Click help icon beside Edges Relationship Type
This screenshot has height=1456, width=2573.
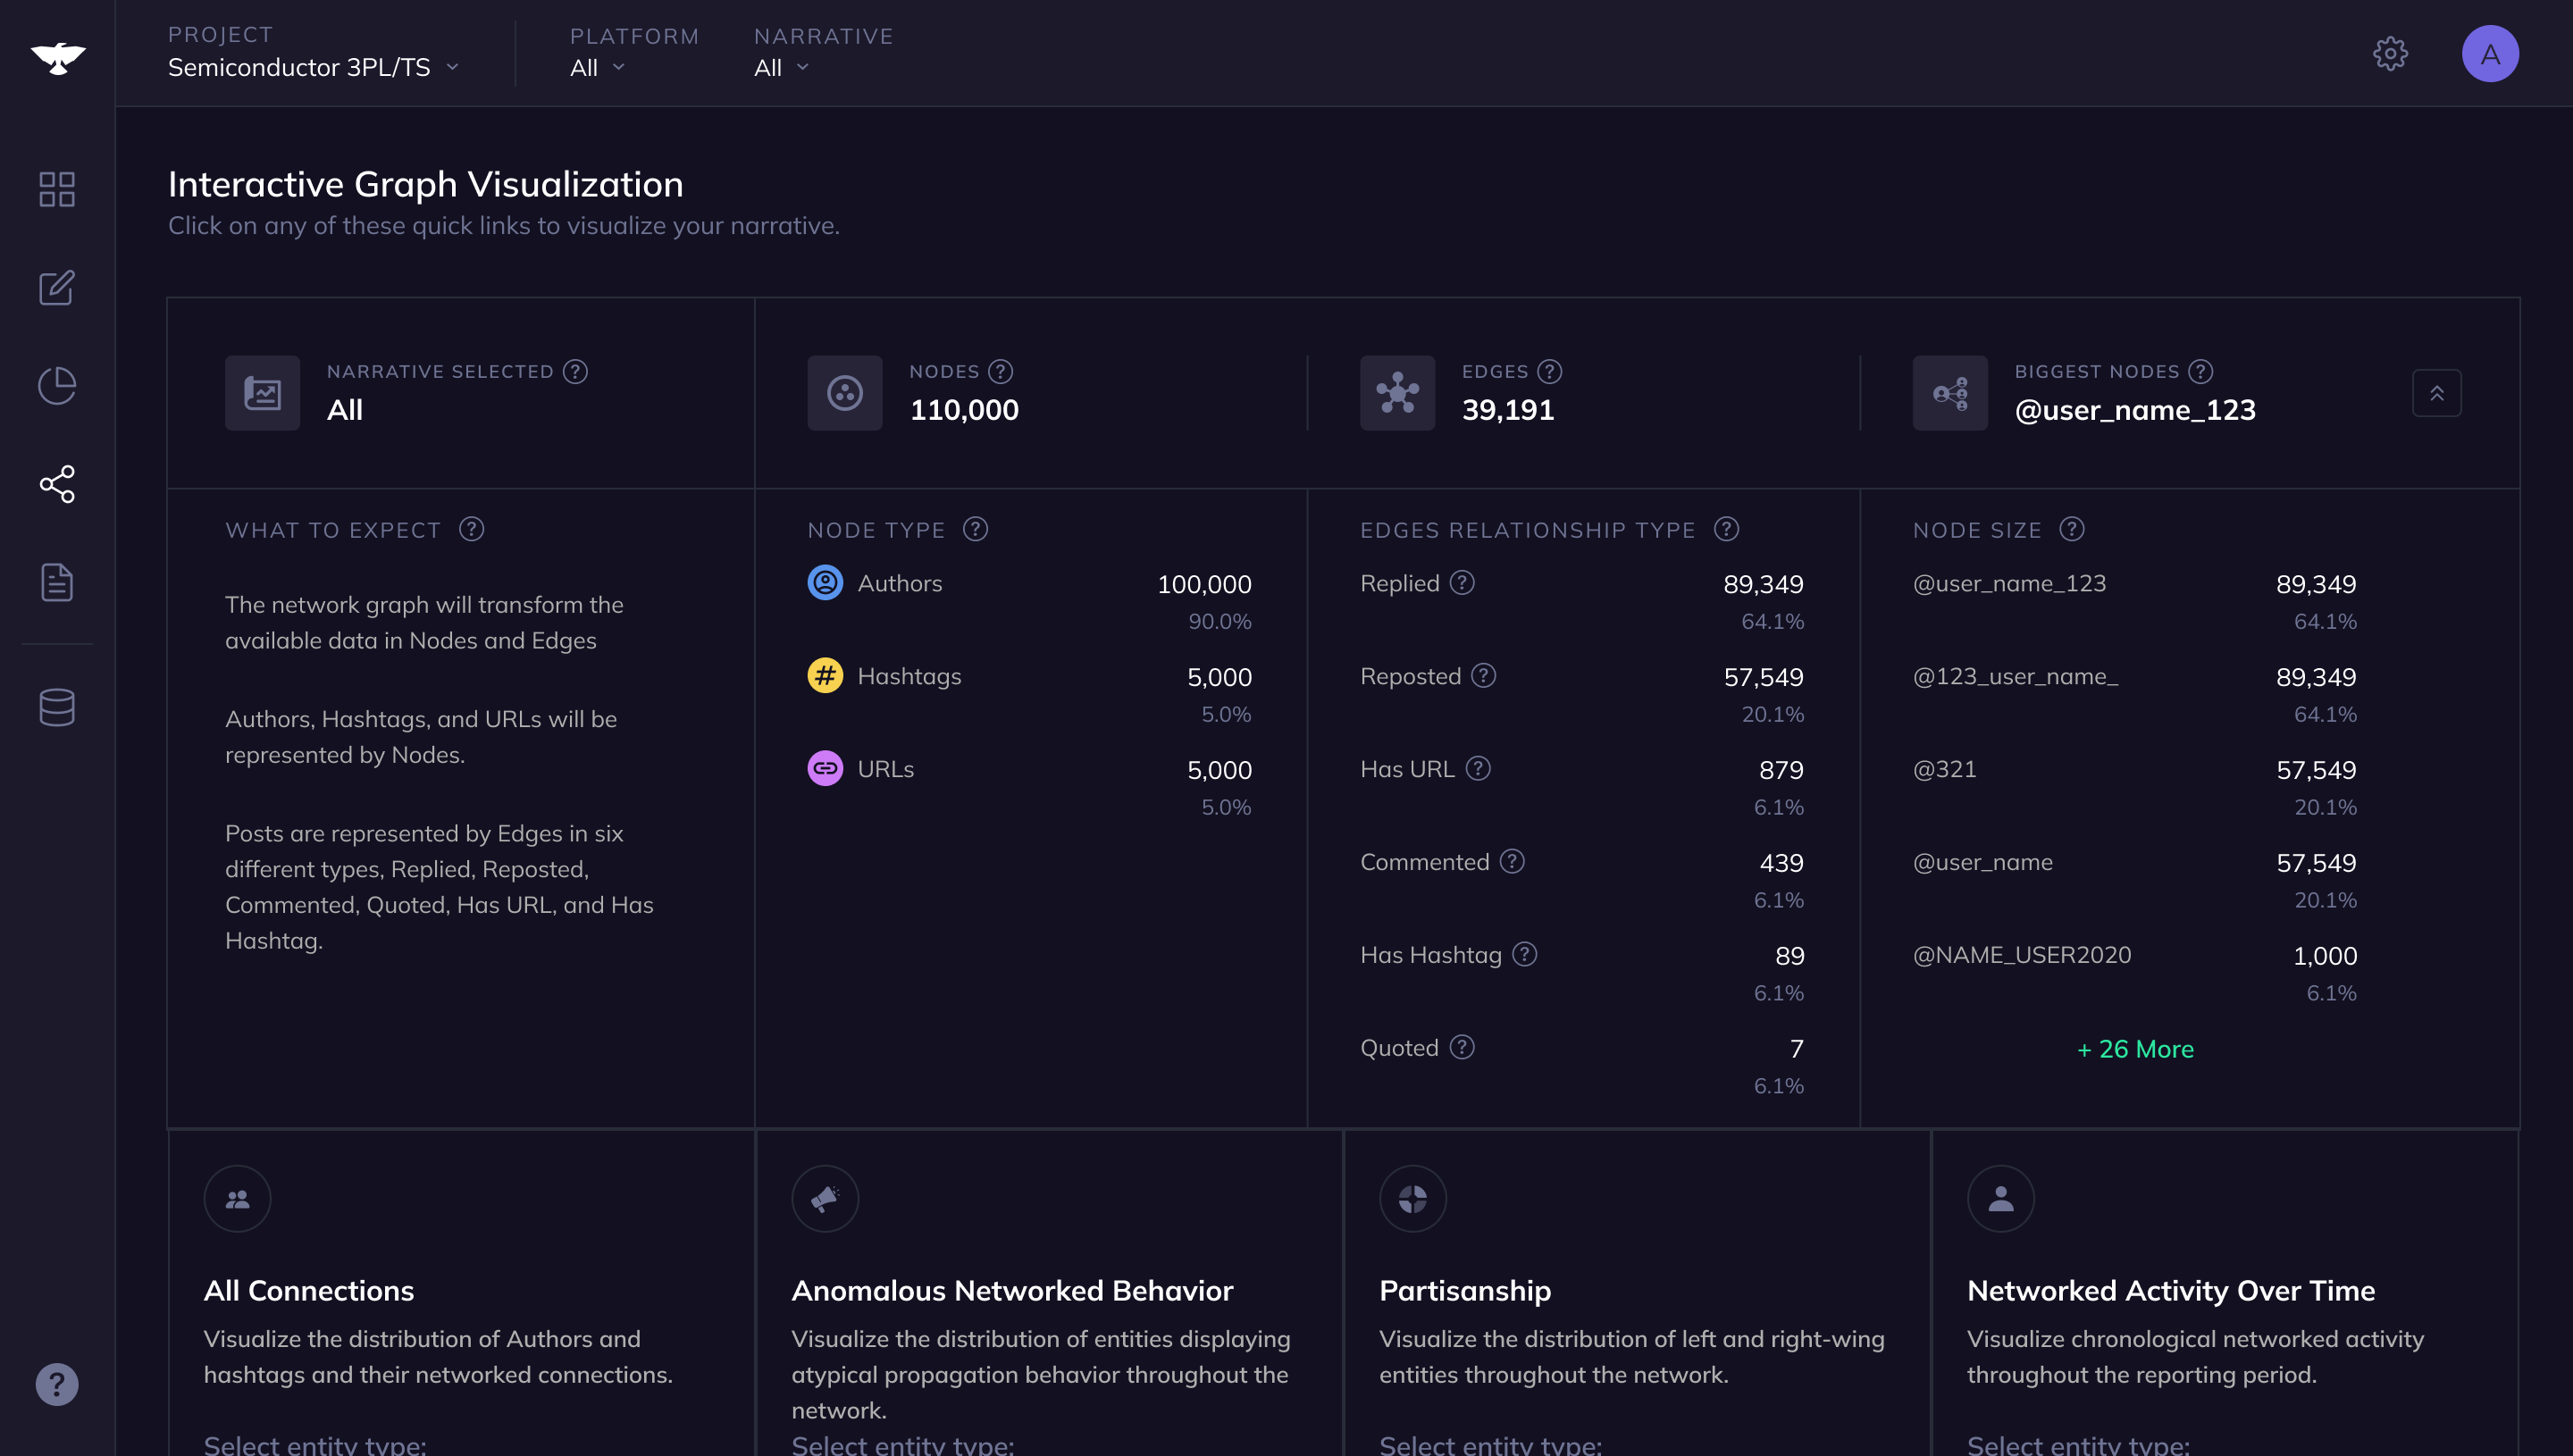point(1726,529)
